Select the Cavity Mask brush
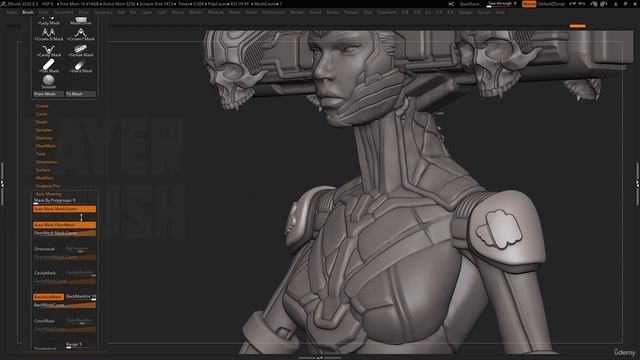This screenshot has height=360, width=640. (49, 50)
